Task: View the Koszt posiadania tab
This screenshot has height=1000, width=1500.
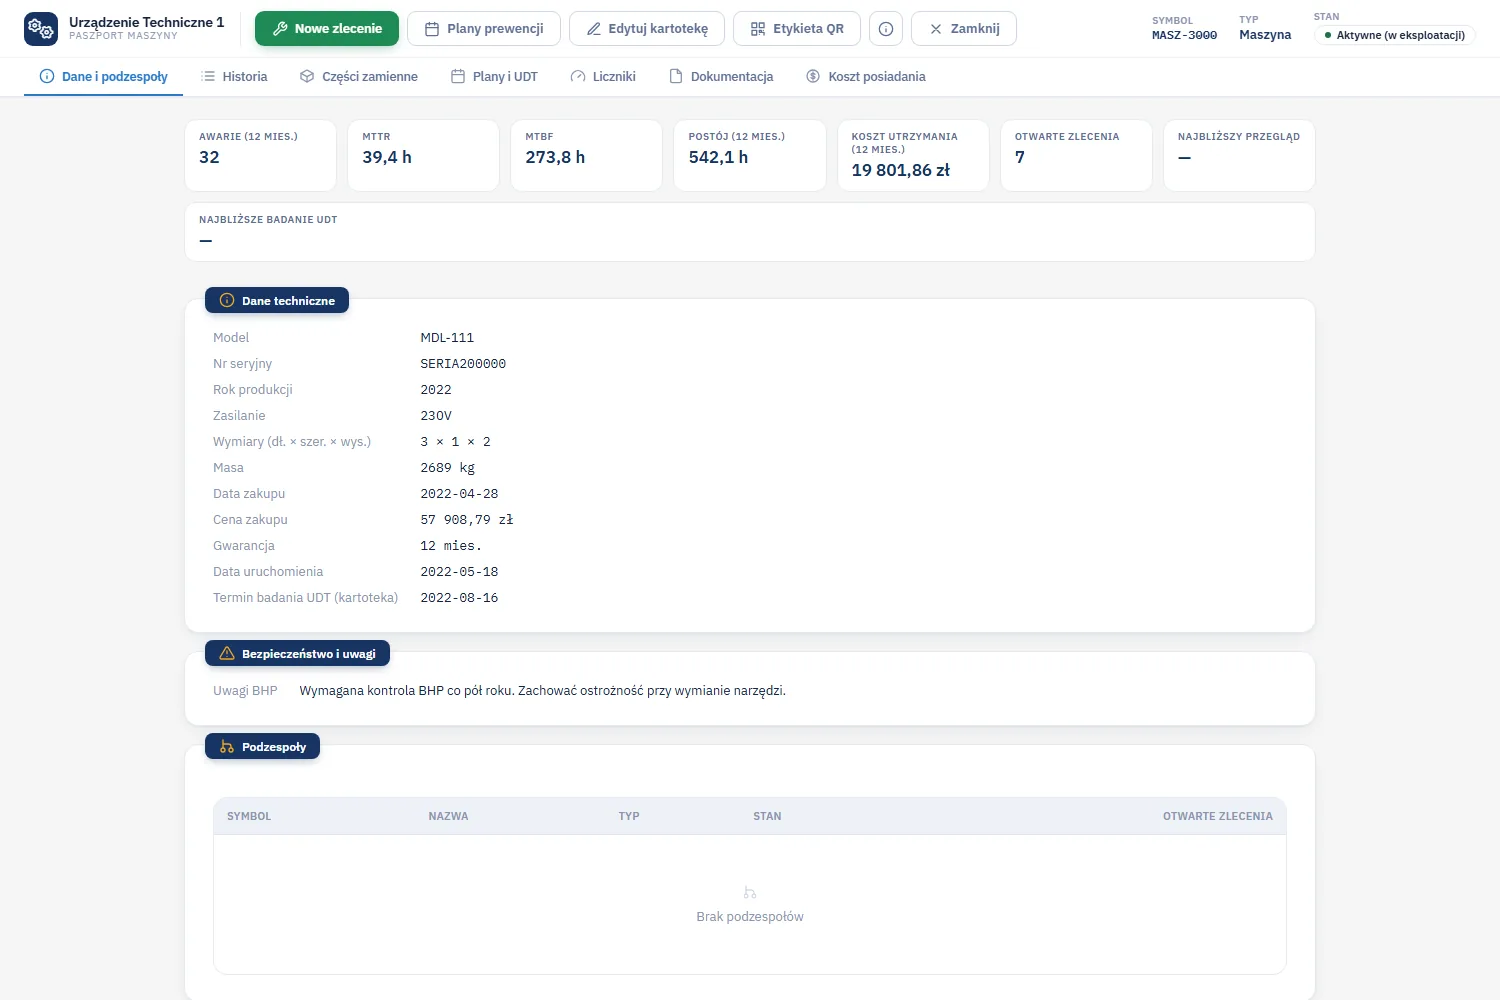Action: coord(866,77)
